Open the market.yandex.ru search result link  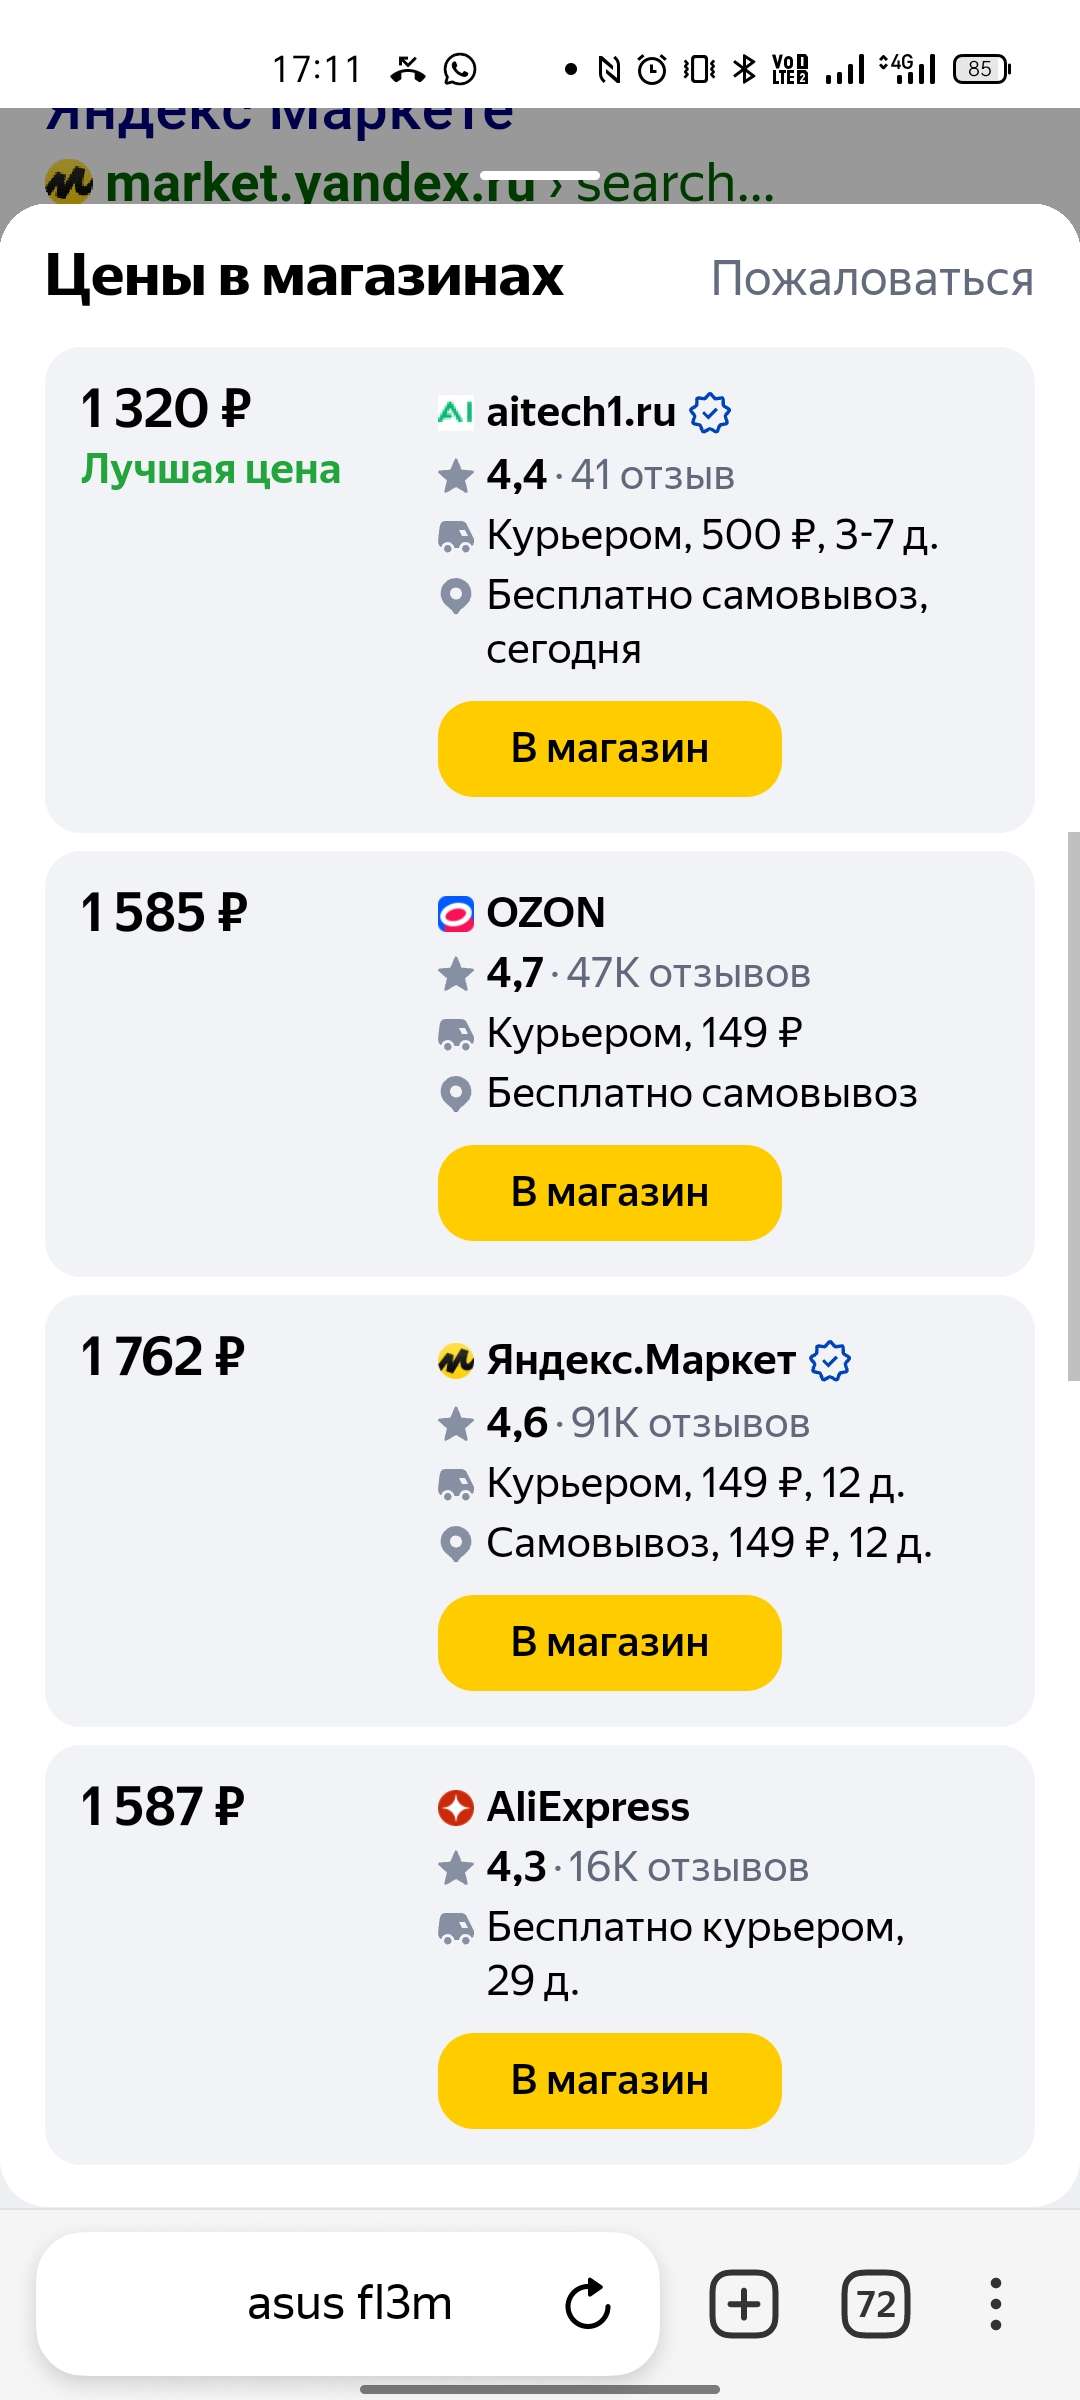(x=320, y=184)
